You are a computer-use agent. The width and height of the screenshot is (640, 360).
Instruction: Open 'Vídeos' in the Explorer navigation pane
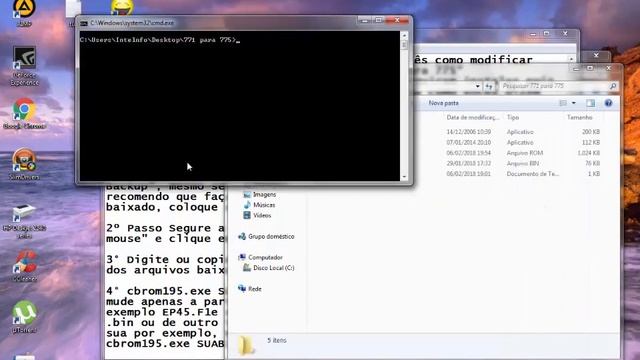[257, 216]
